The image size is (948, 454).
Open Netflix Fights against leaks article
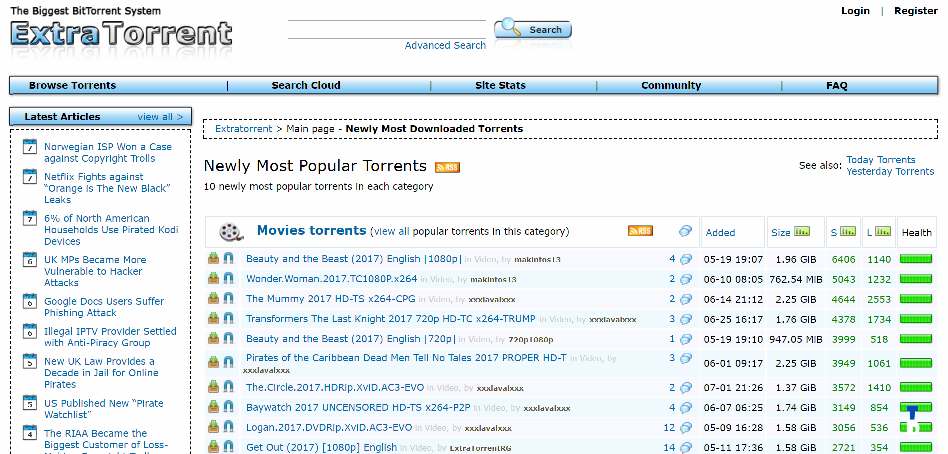click(x=106, y=188)
